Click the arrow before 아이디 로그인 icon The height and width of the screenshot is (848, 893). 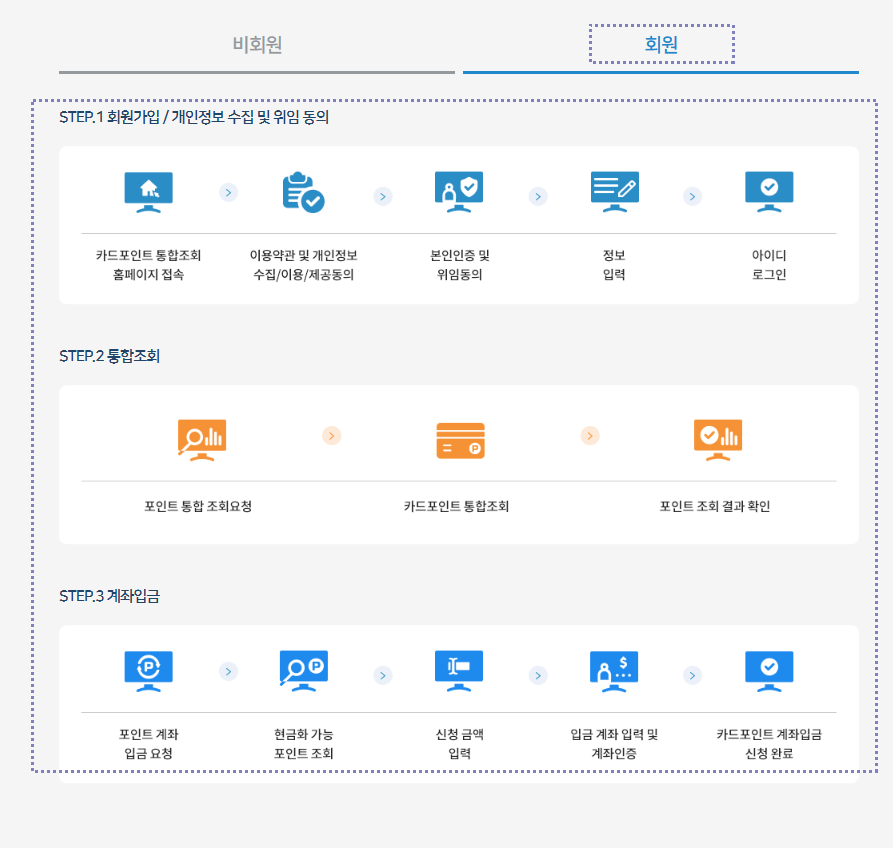693,196
